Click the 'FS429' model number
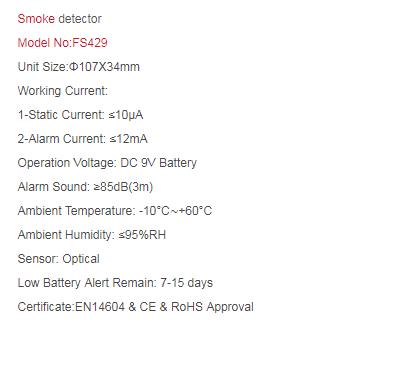This screenshot has width=407, height=373. click(90, 43)
